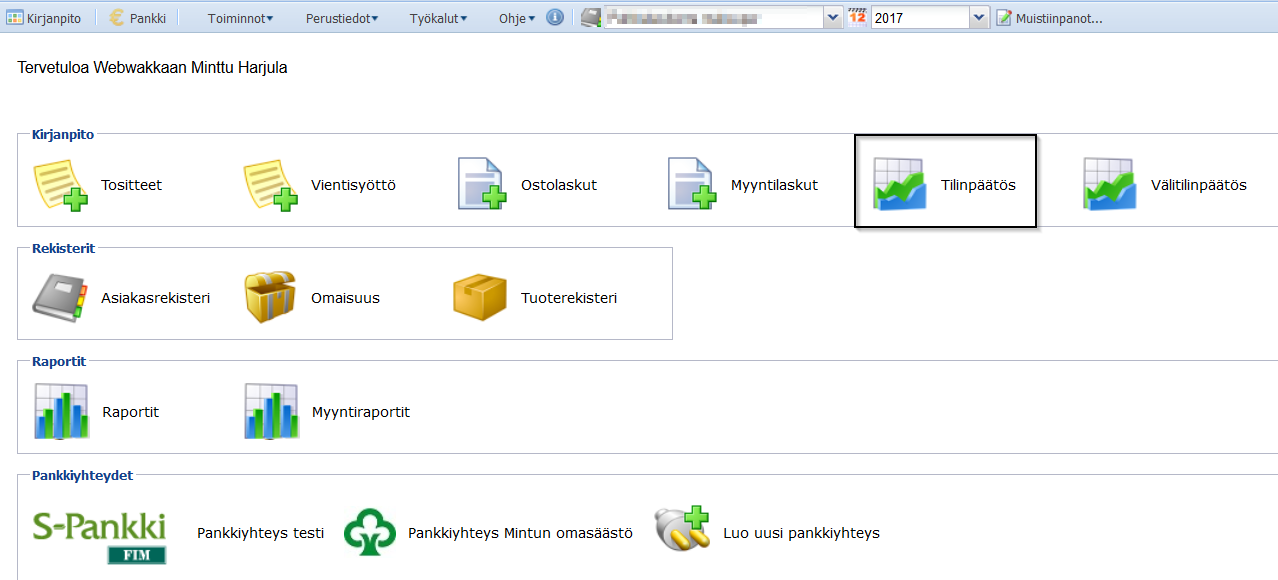Open the company selector dropdown arrow
Image resolution: width=1278 pixels, height=580 pixels.
point(832,18)
